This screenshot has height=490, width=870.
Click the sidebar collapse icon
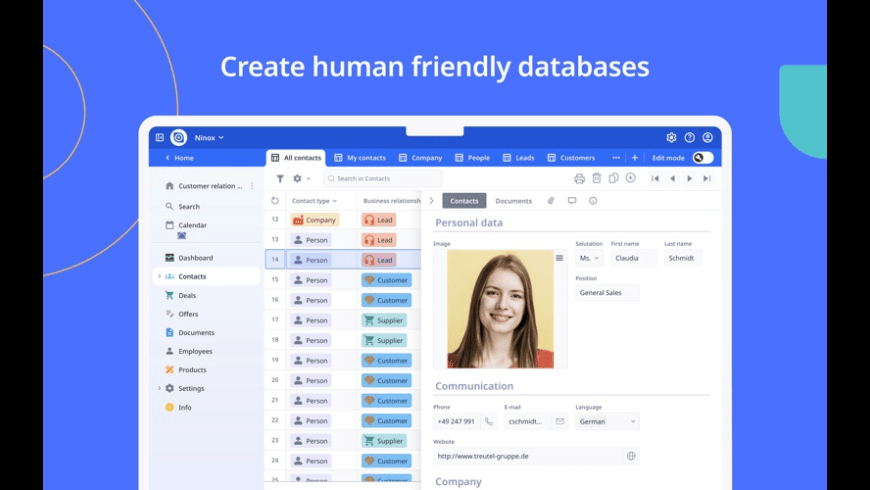160,138
